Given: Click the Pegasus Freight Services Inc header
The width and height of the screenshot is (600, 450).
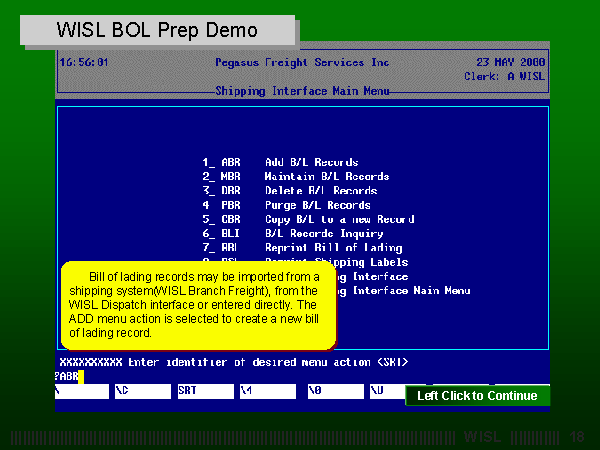Looking at the screenshot, I should click(x=301, y=62).
